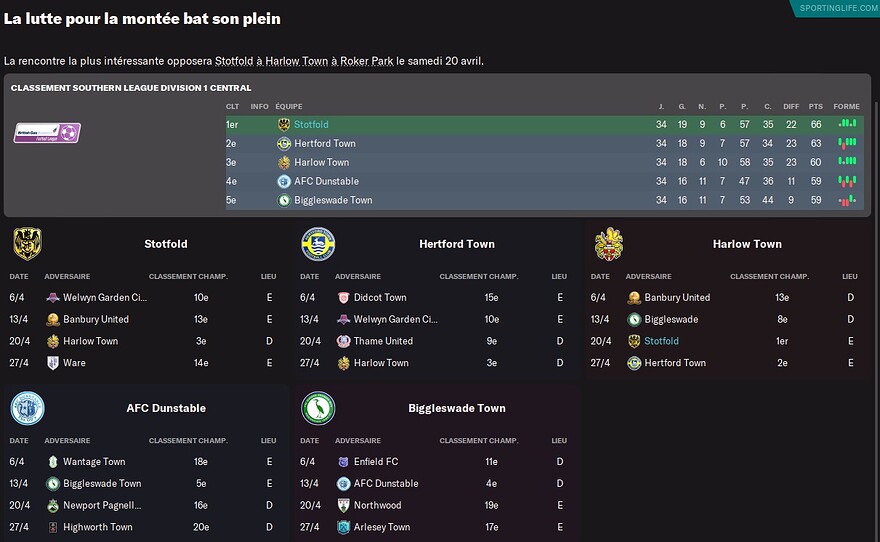Click the Didcot Town badge in Hertford's fixtures
This screenshot has height=542, width=880.
click(343, 298)
